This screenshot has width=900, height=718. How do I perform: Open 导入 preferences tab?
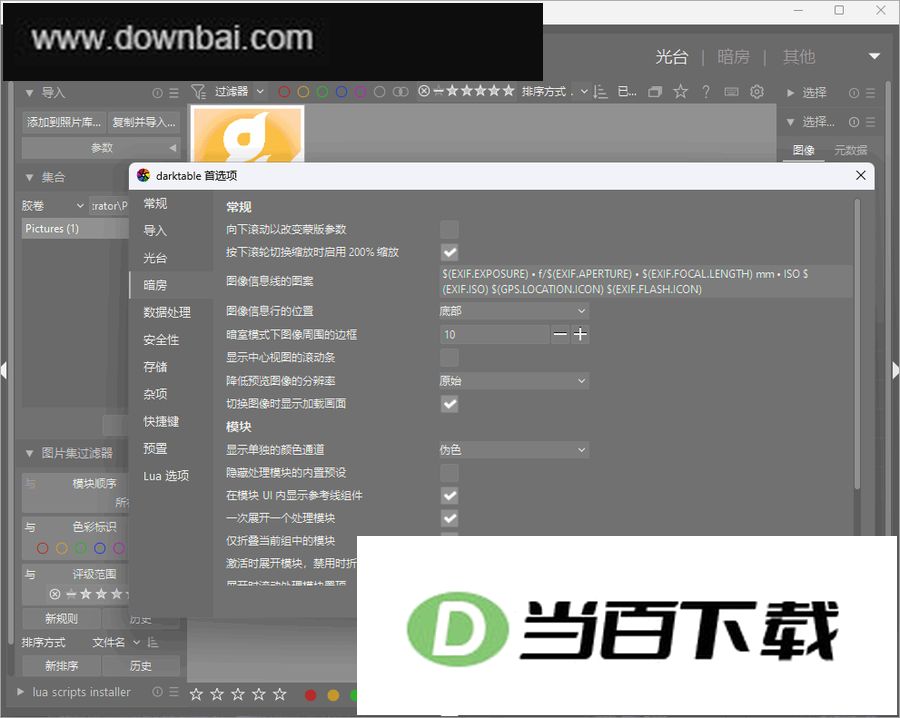pyautogui.click(x=155, y=231)
